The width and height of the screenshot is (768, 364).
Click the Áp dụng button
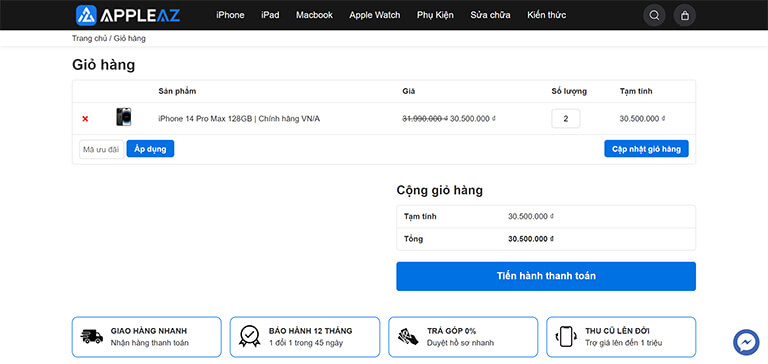pos(150,149)
